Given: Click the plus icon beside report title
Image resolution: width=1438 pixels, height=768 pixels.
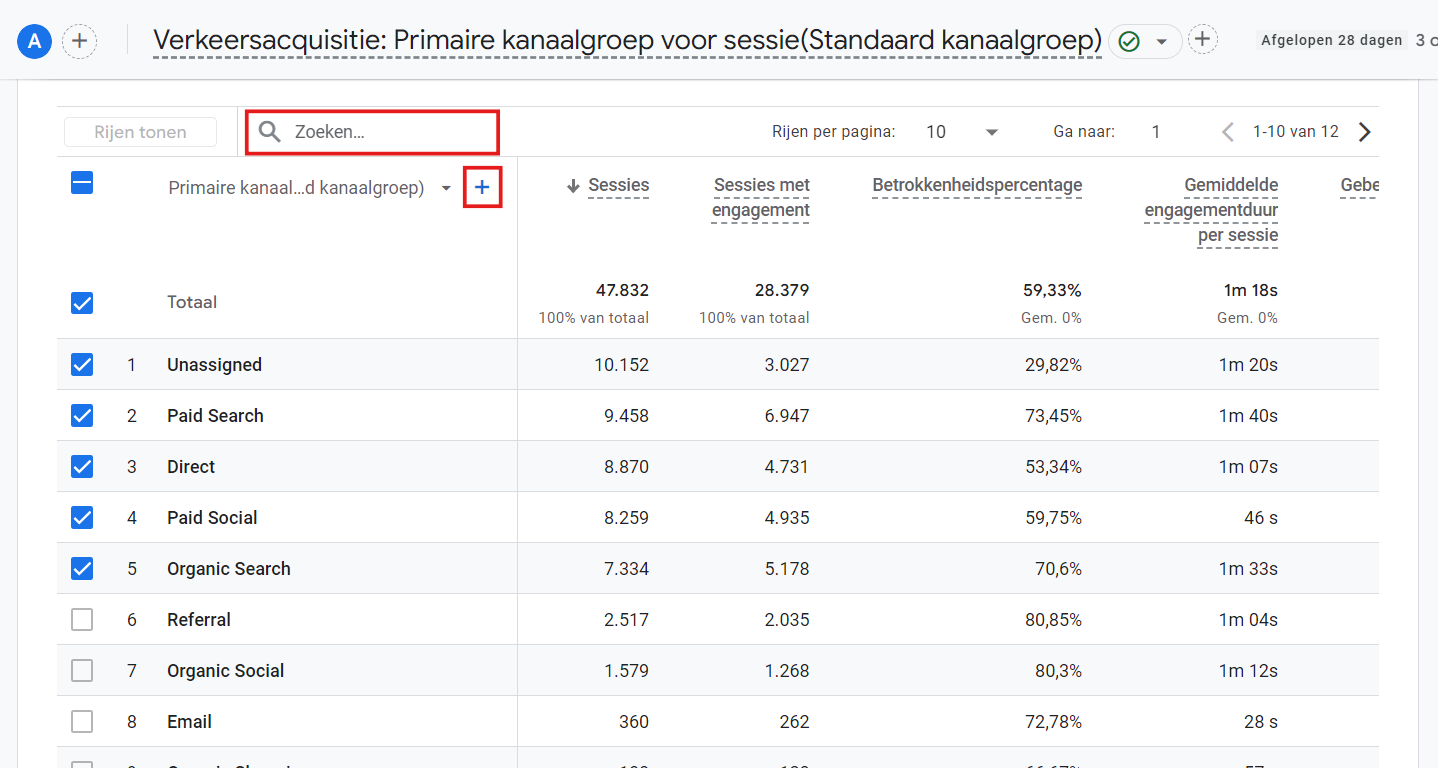Looking at the screenshot, I should [1202, 40].
